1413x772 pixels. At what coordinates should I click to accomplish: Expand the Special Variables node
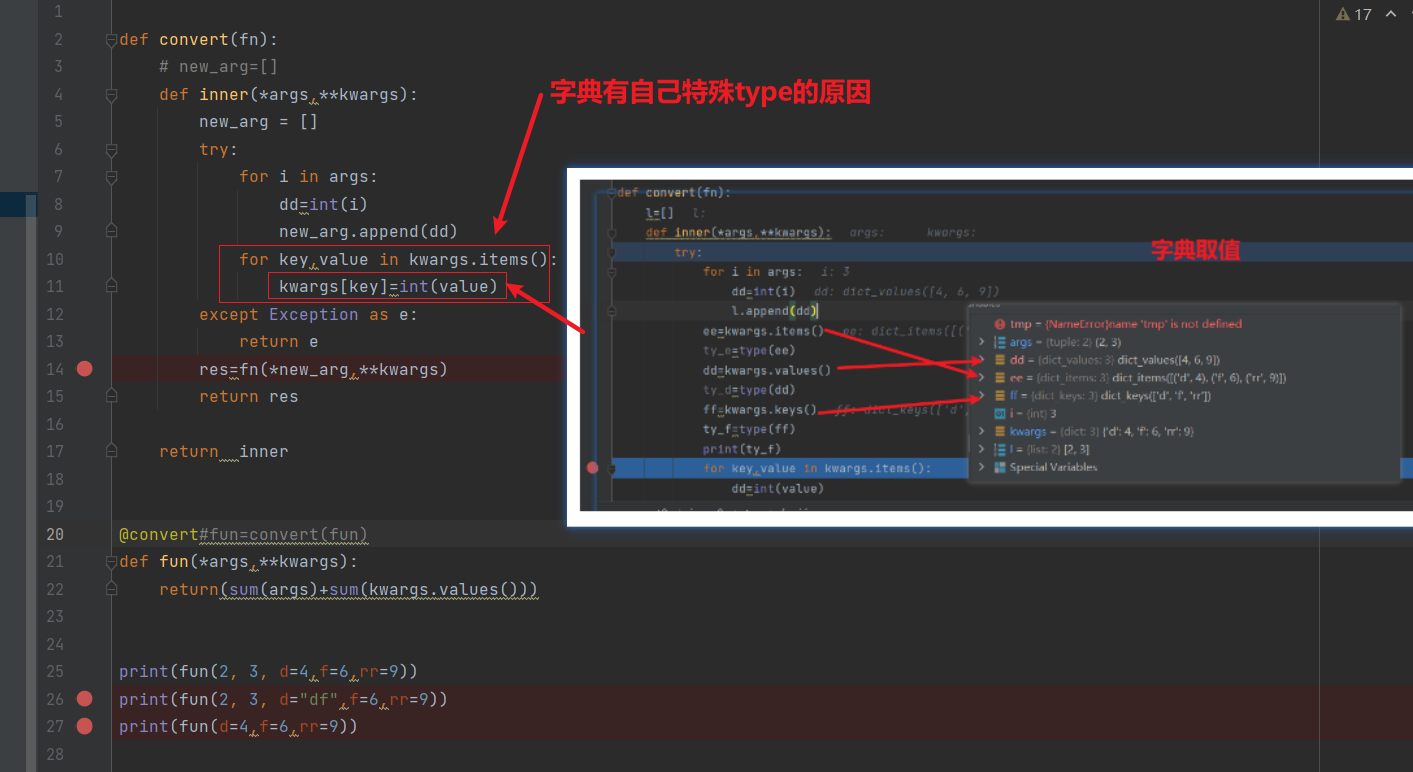pos(981,467)
